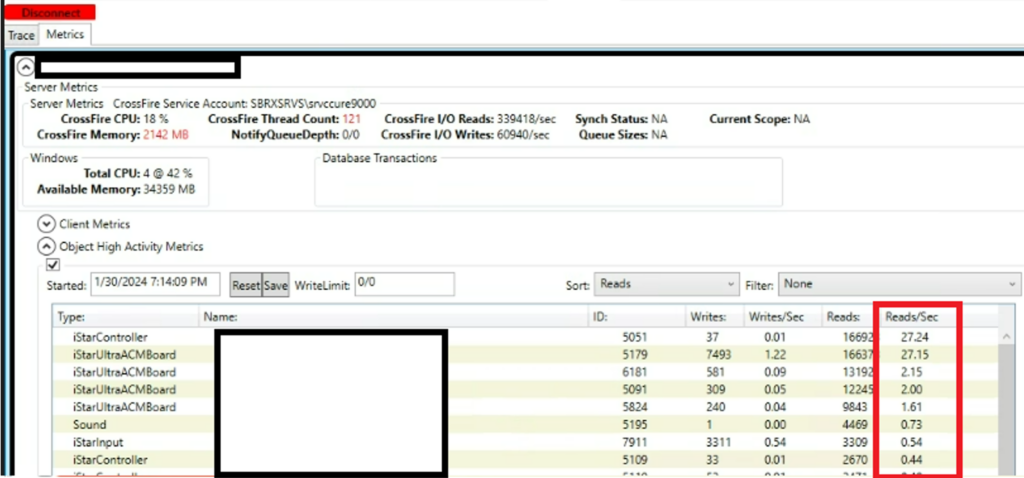Image resolution: width=1024 pixels, height=478 pixels.
Task: Click the red Disconnect button
Action: coord(50,13)
